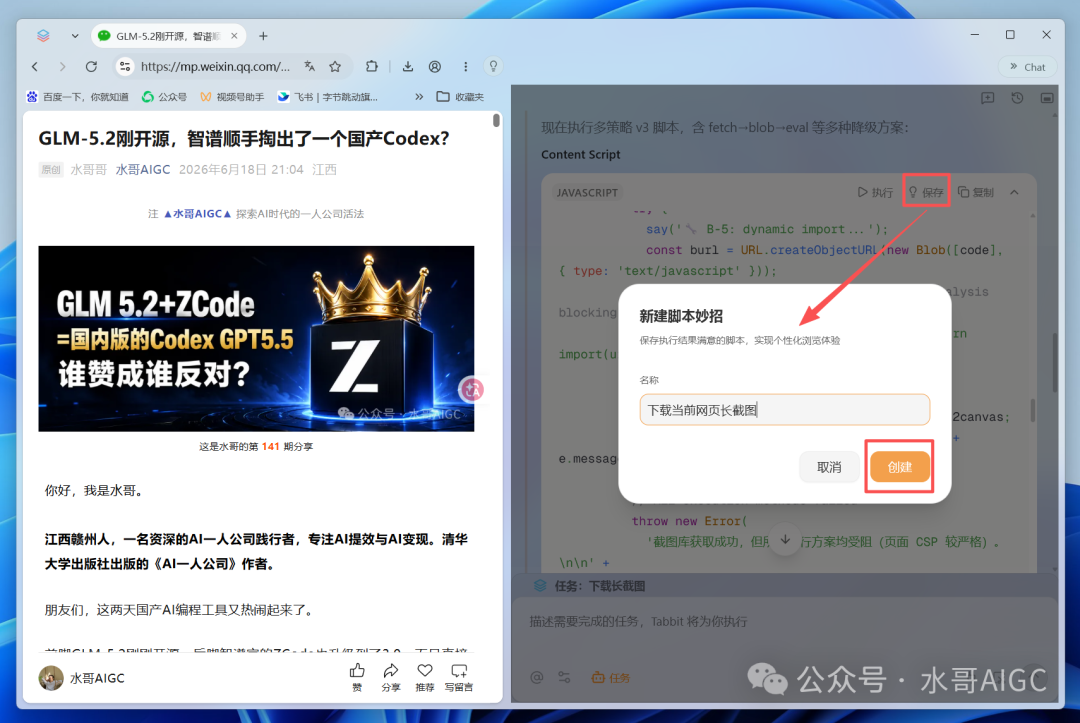The height and width of the screenshot is (723, 1080).
Task: Recommend the article with 推荐 heart
Action: (425, 678)
